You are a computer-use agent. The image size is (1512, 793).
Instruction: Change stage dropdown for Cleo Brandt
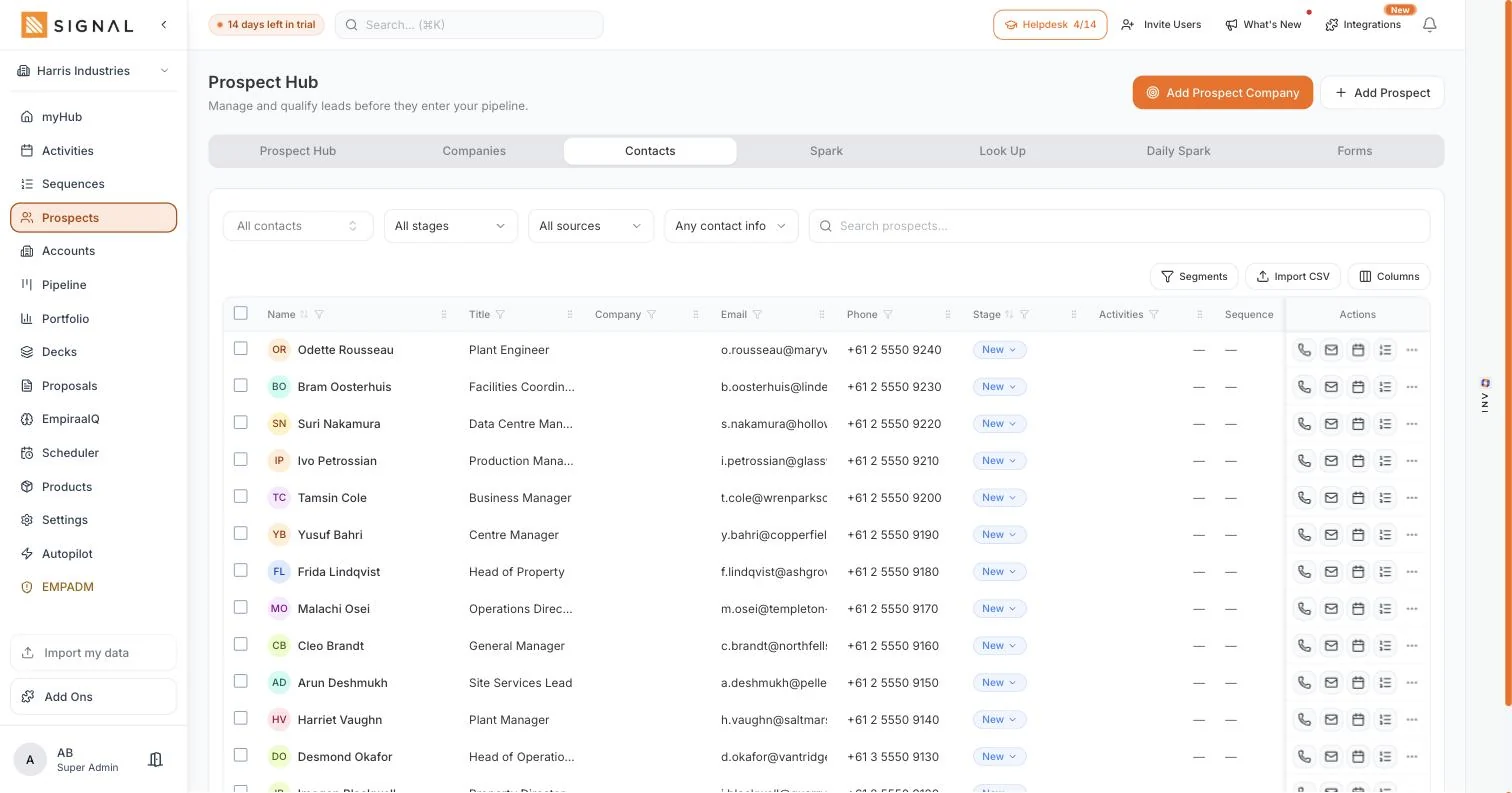coord(999,646)
